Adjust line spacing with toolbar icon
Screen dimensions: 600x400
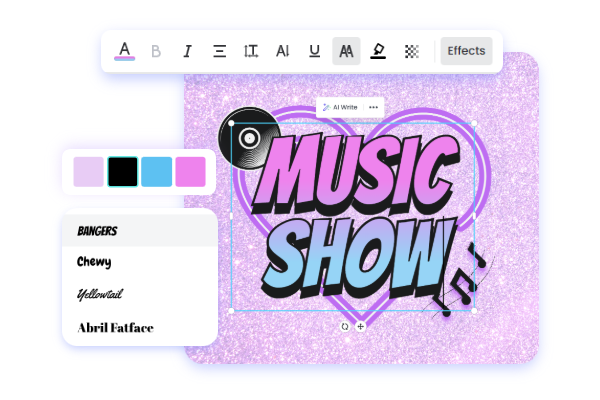(251, 51)
